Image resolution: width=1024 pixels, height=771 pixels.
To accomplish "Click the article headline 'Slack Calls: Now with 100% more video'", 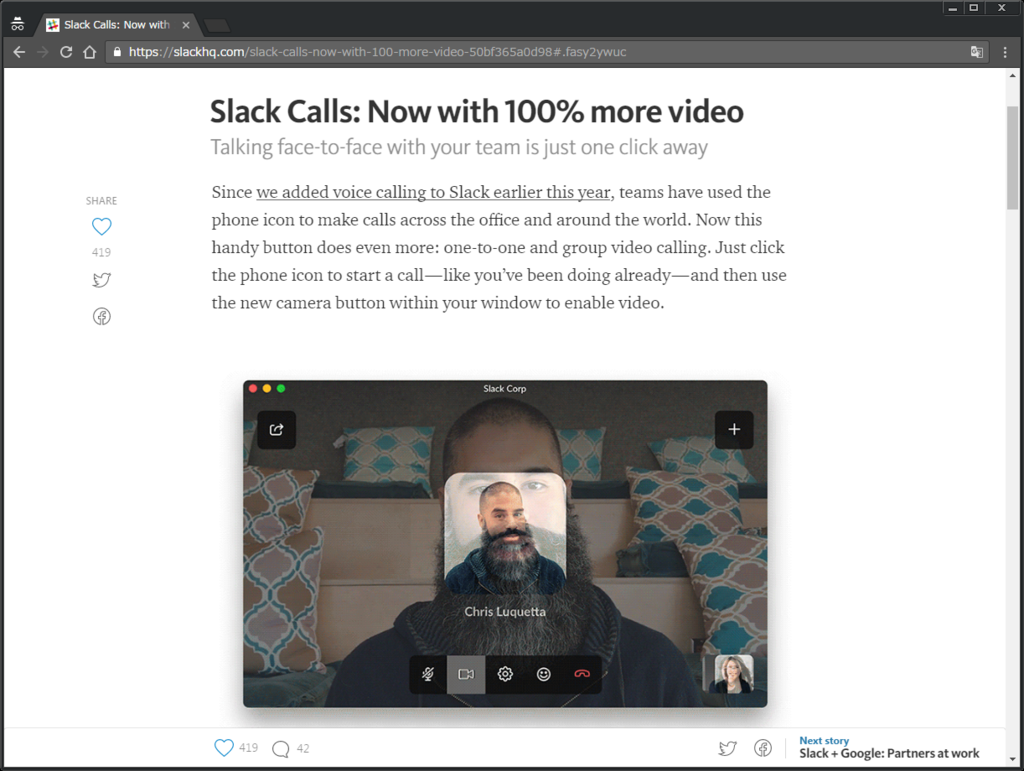I will (x=477, y=112).
